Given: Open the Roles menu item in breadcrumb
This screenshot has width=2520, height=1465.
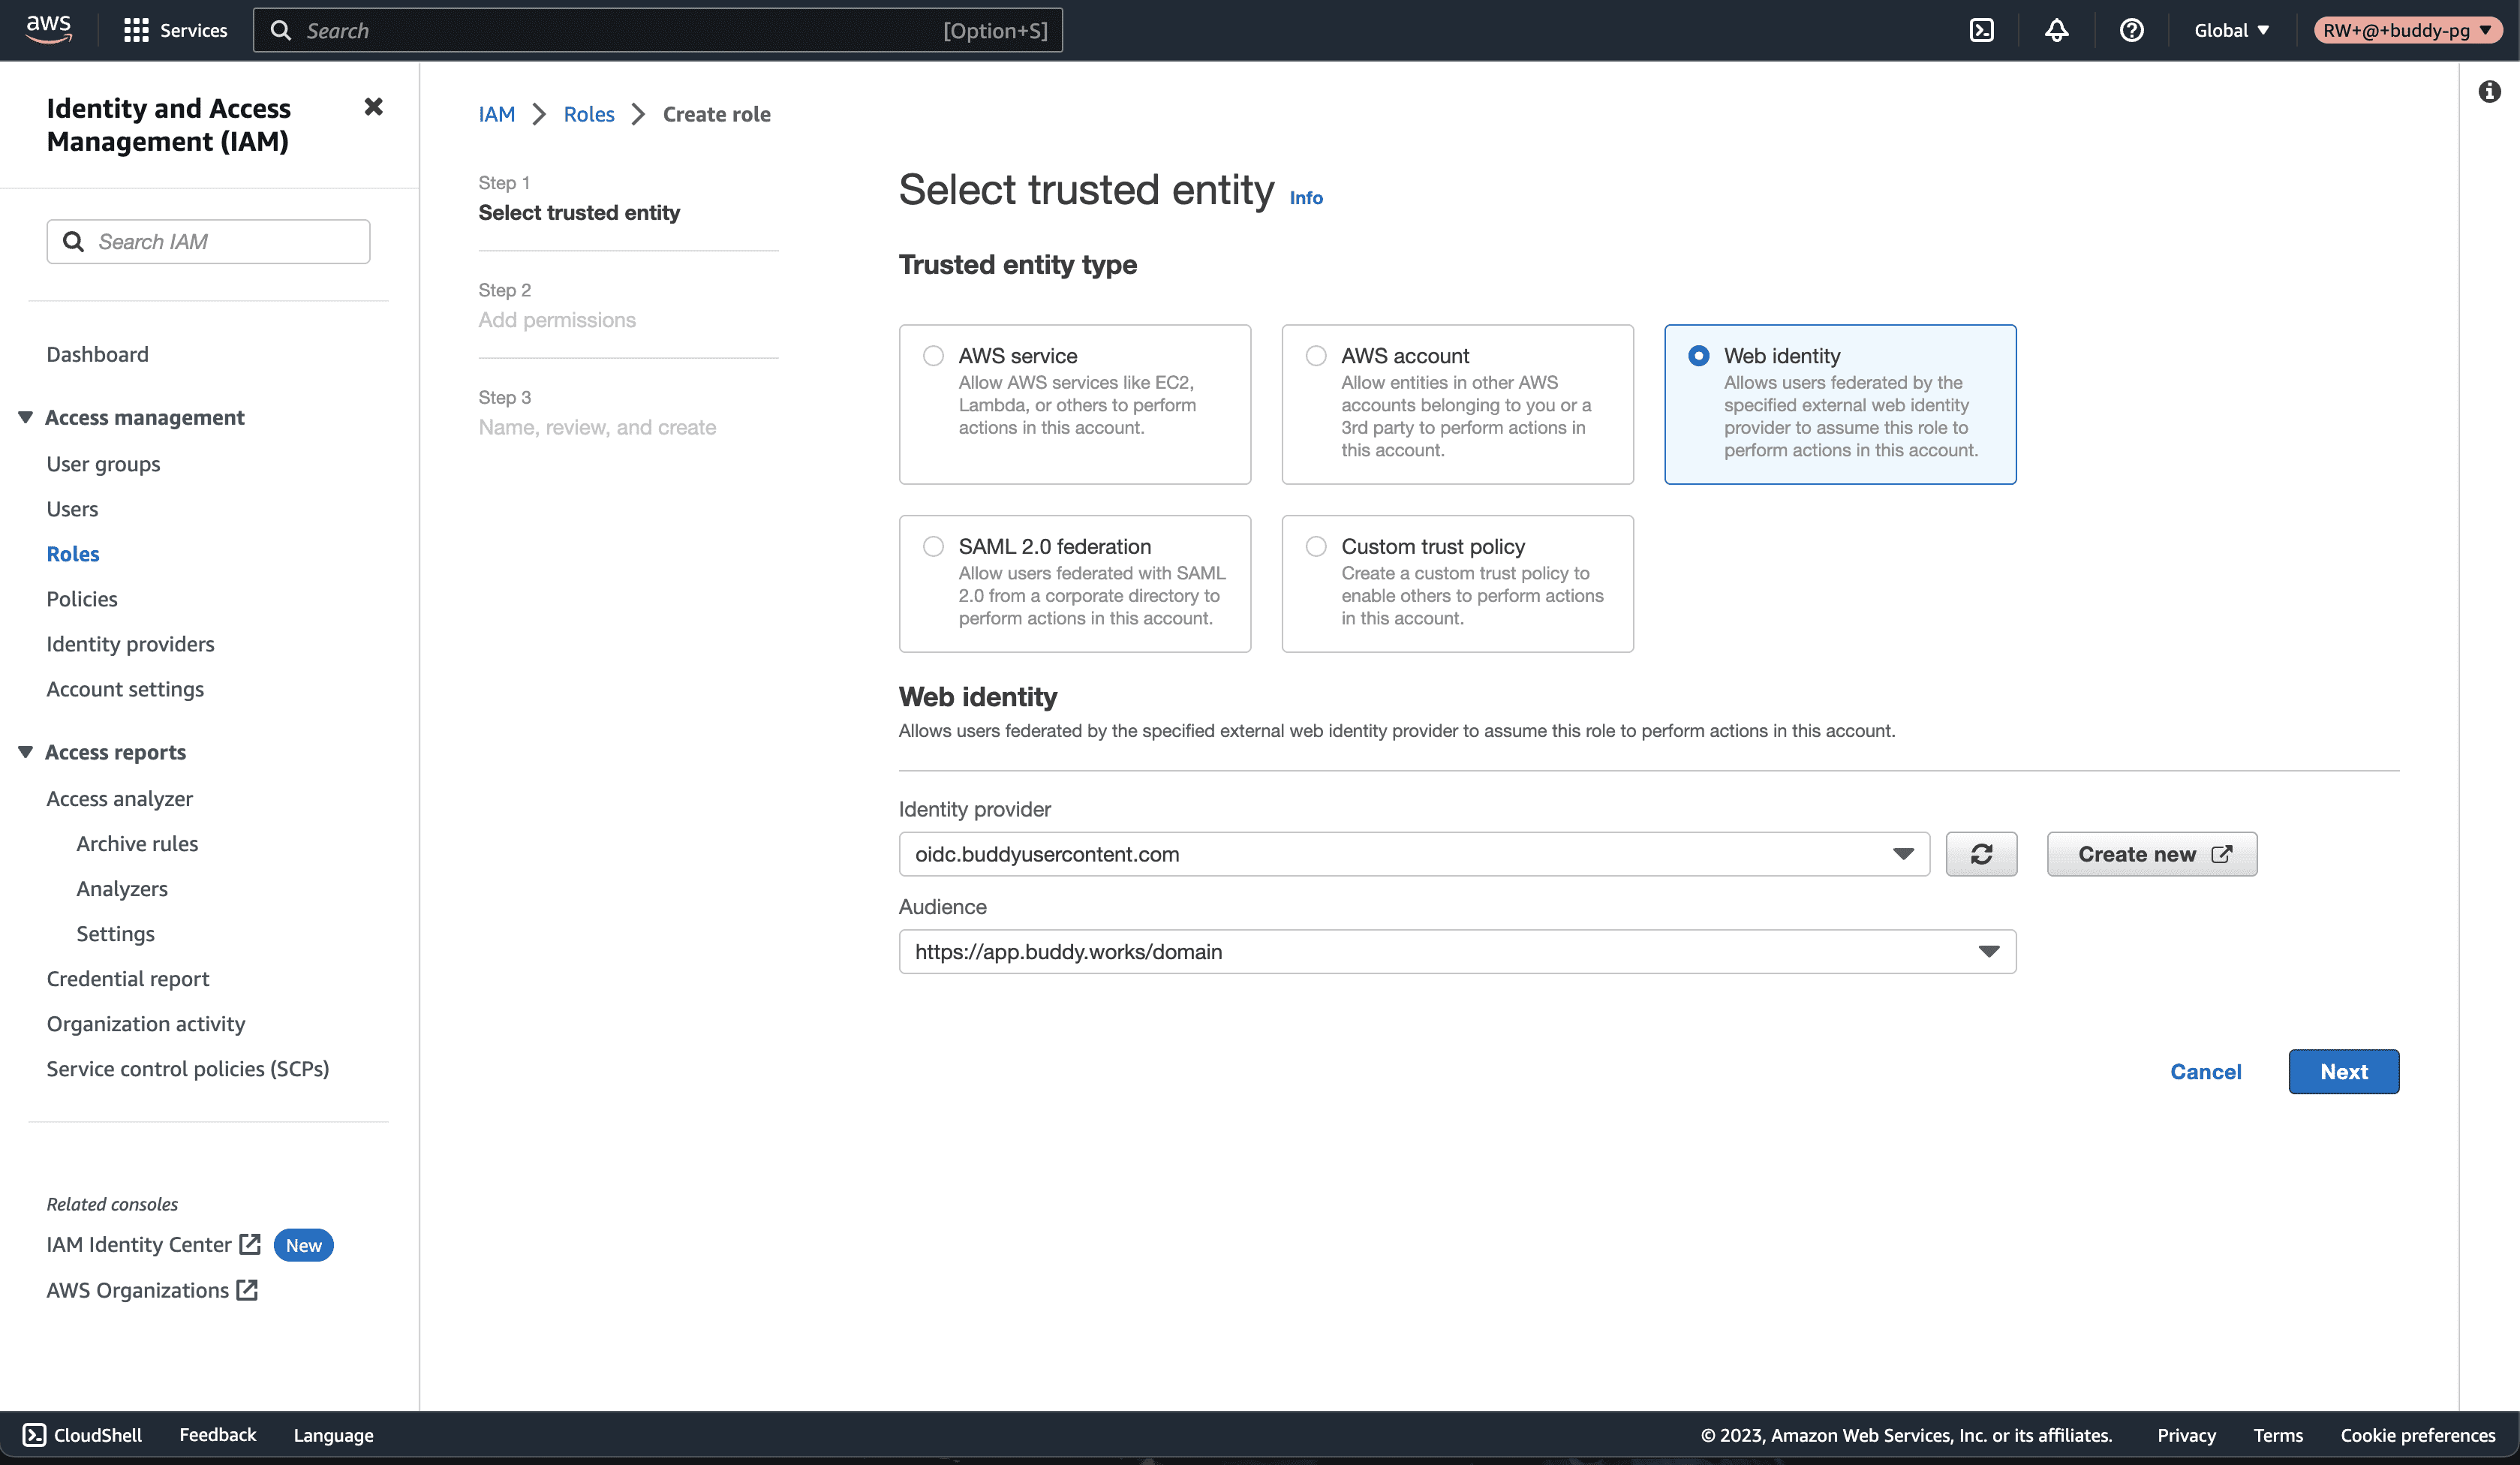Looking at the screenshot, I should click(x=588, y=113).
